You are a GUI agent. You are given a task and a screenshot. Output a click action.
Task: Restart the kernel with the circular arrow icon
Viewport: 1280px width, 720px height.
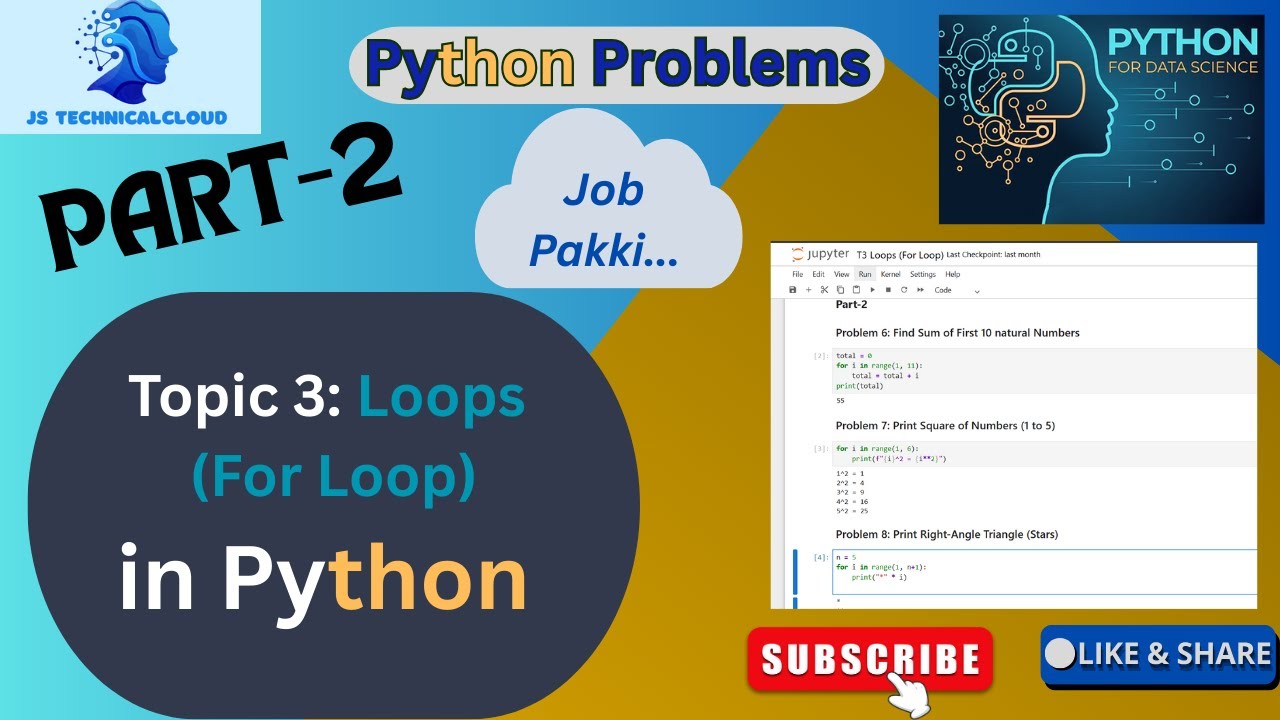(x=904, y=290)
